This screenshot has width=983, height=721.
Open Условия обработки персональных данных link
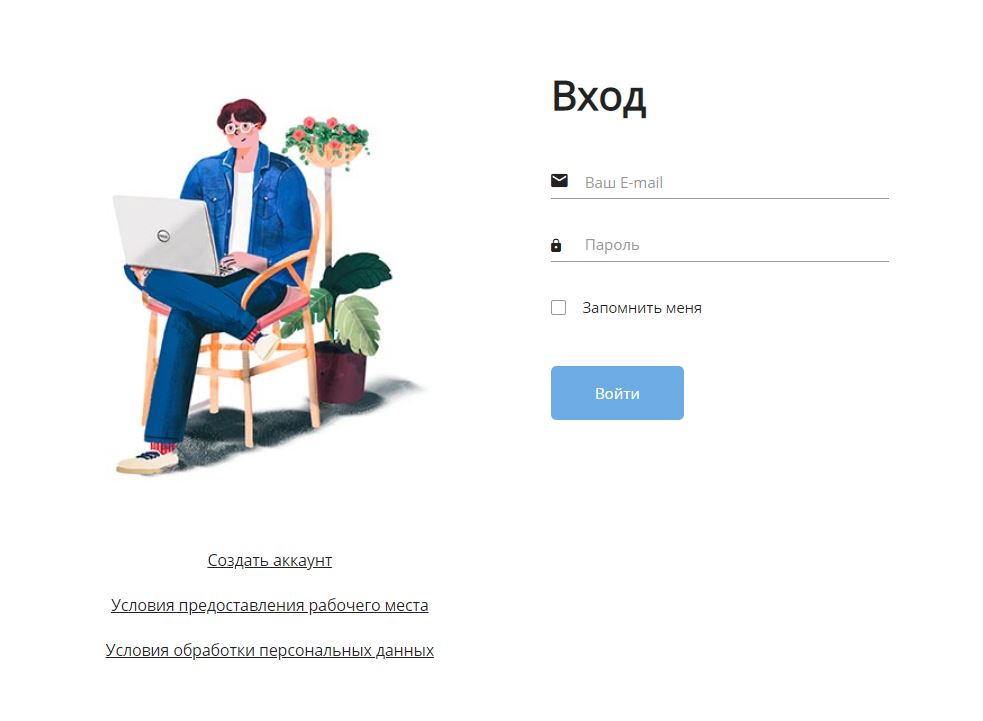[270, 650]
